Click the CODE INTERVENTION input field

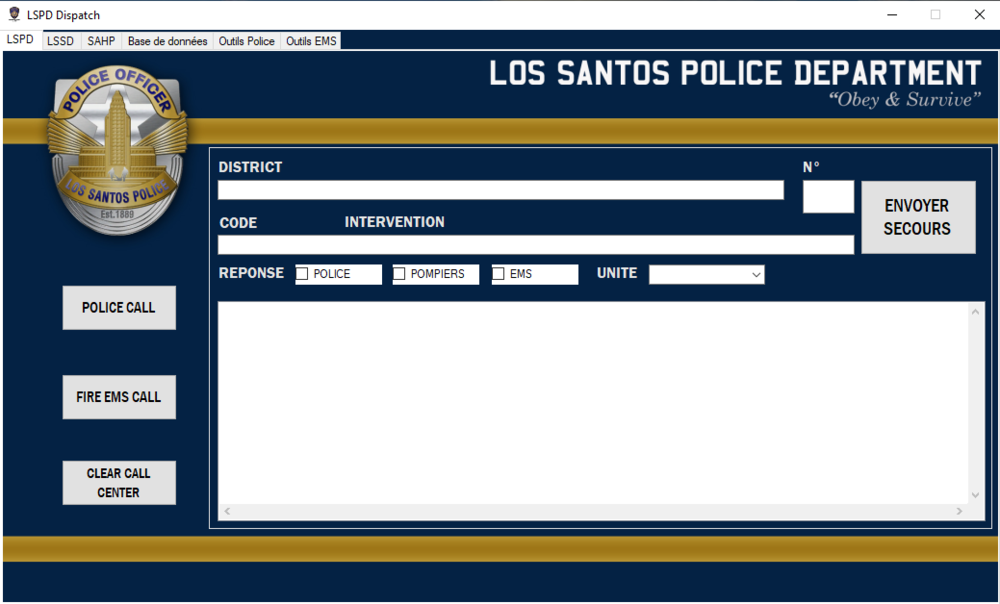[x=535, y=244]
